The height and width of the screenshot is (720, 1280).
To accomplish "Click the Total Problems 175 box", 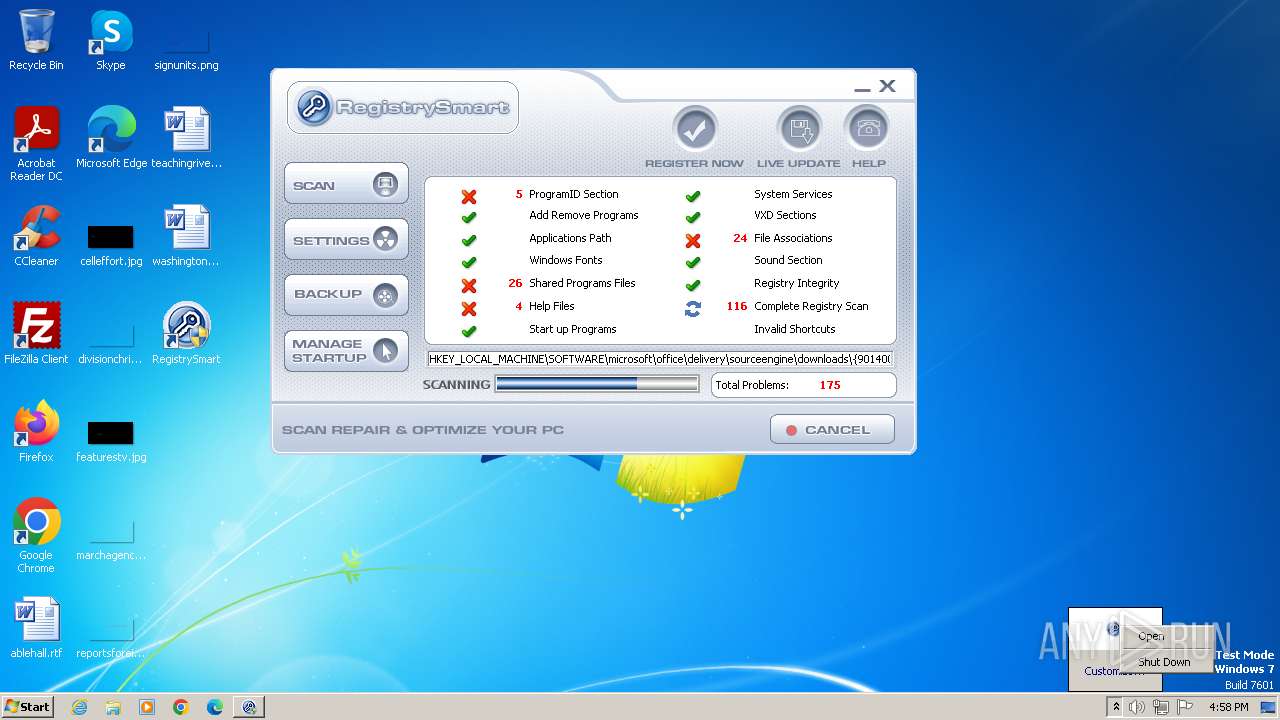I will click(803, 385).
